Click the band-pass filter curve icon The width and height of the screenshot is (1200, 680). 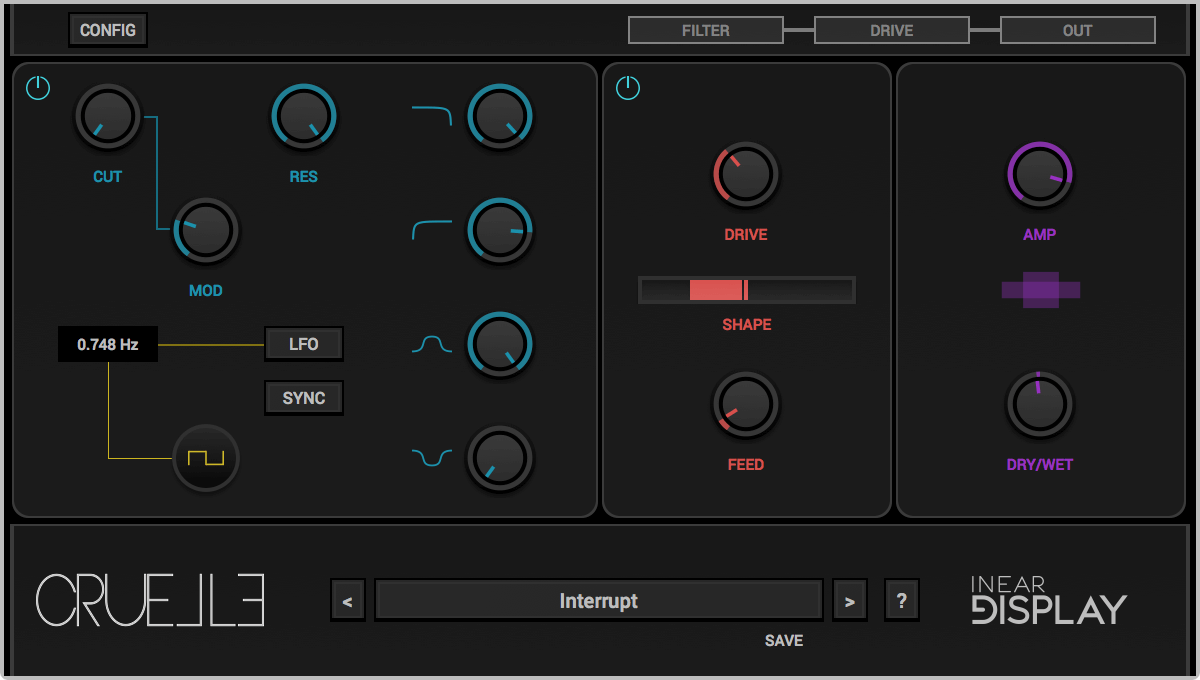click(x=432, y=345)
